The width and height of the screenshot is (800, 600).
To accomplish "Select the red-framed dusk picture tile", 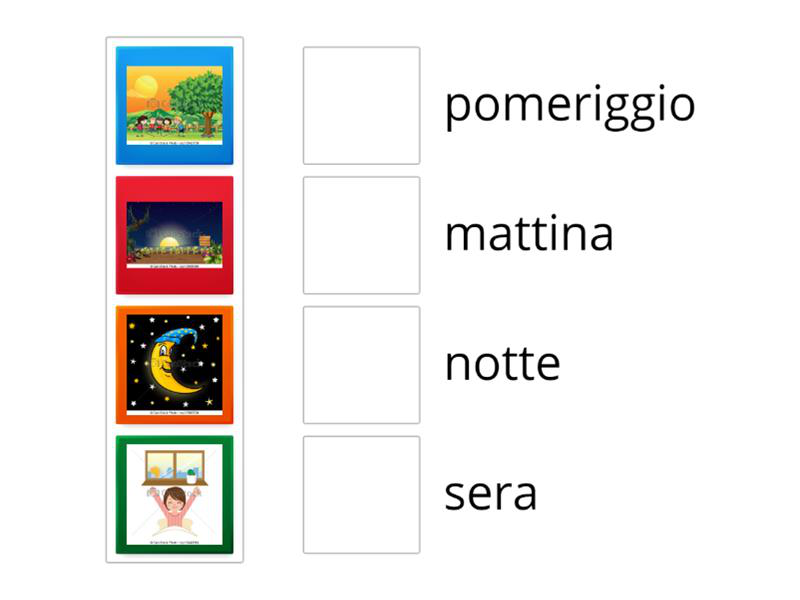I will [175, 235].
